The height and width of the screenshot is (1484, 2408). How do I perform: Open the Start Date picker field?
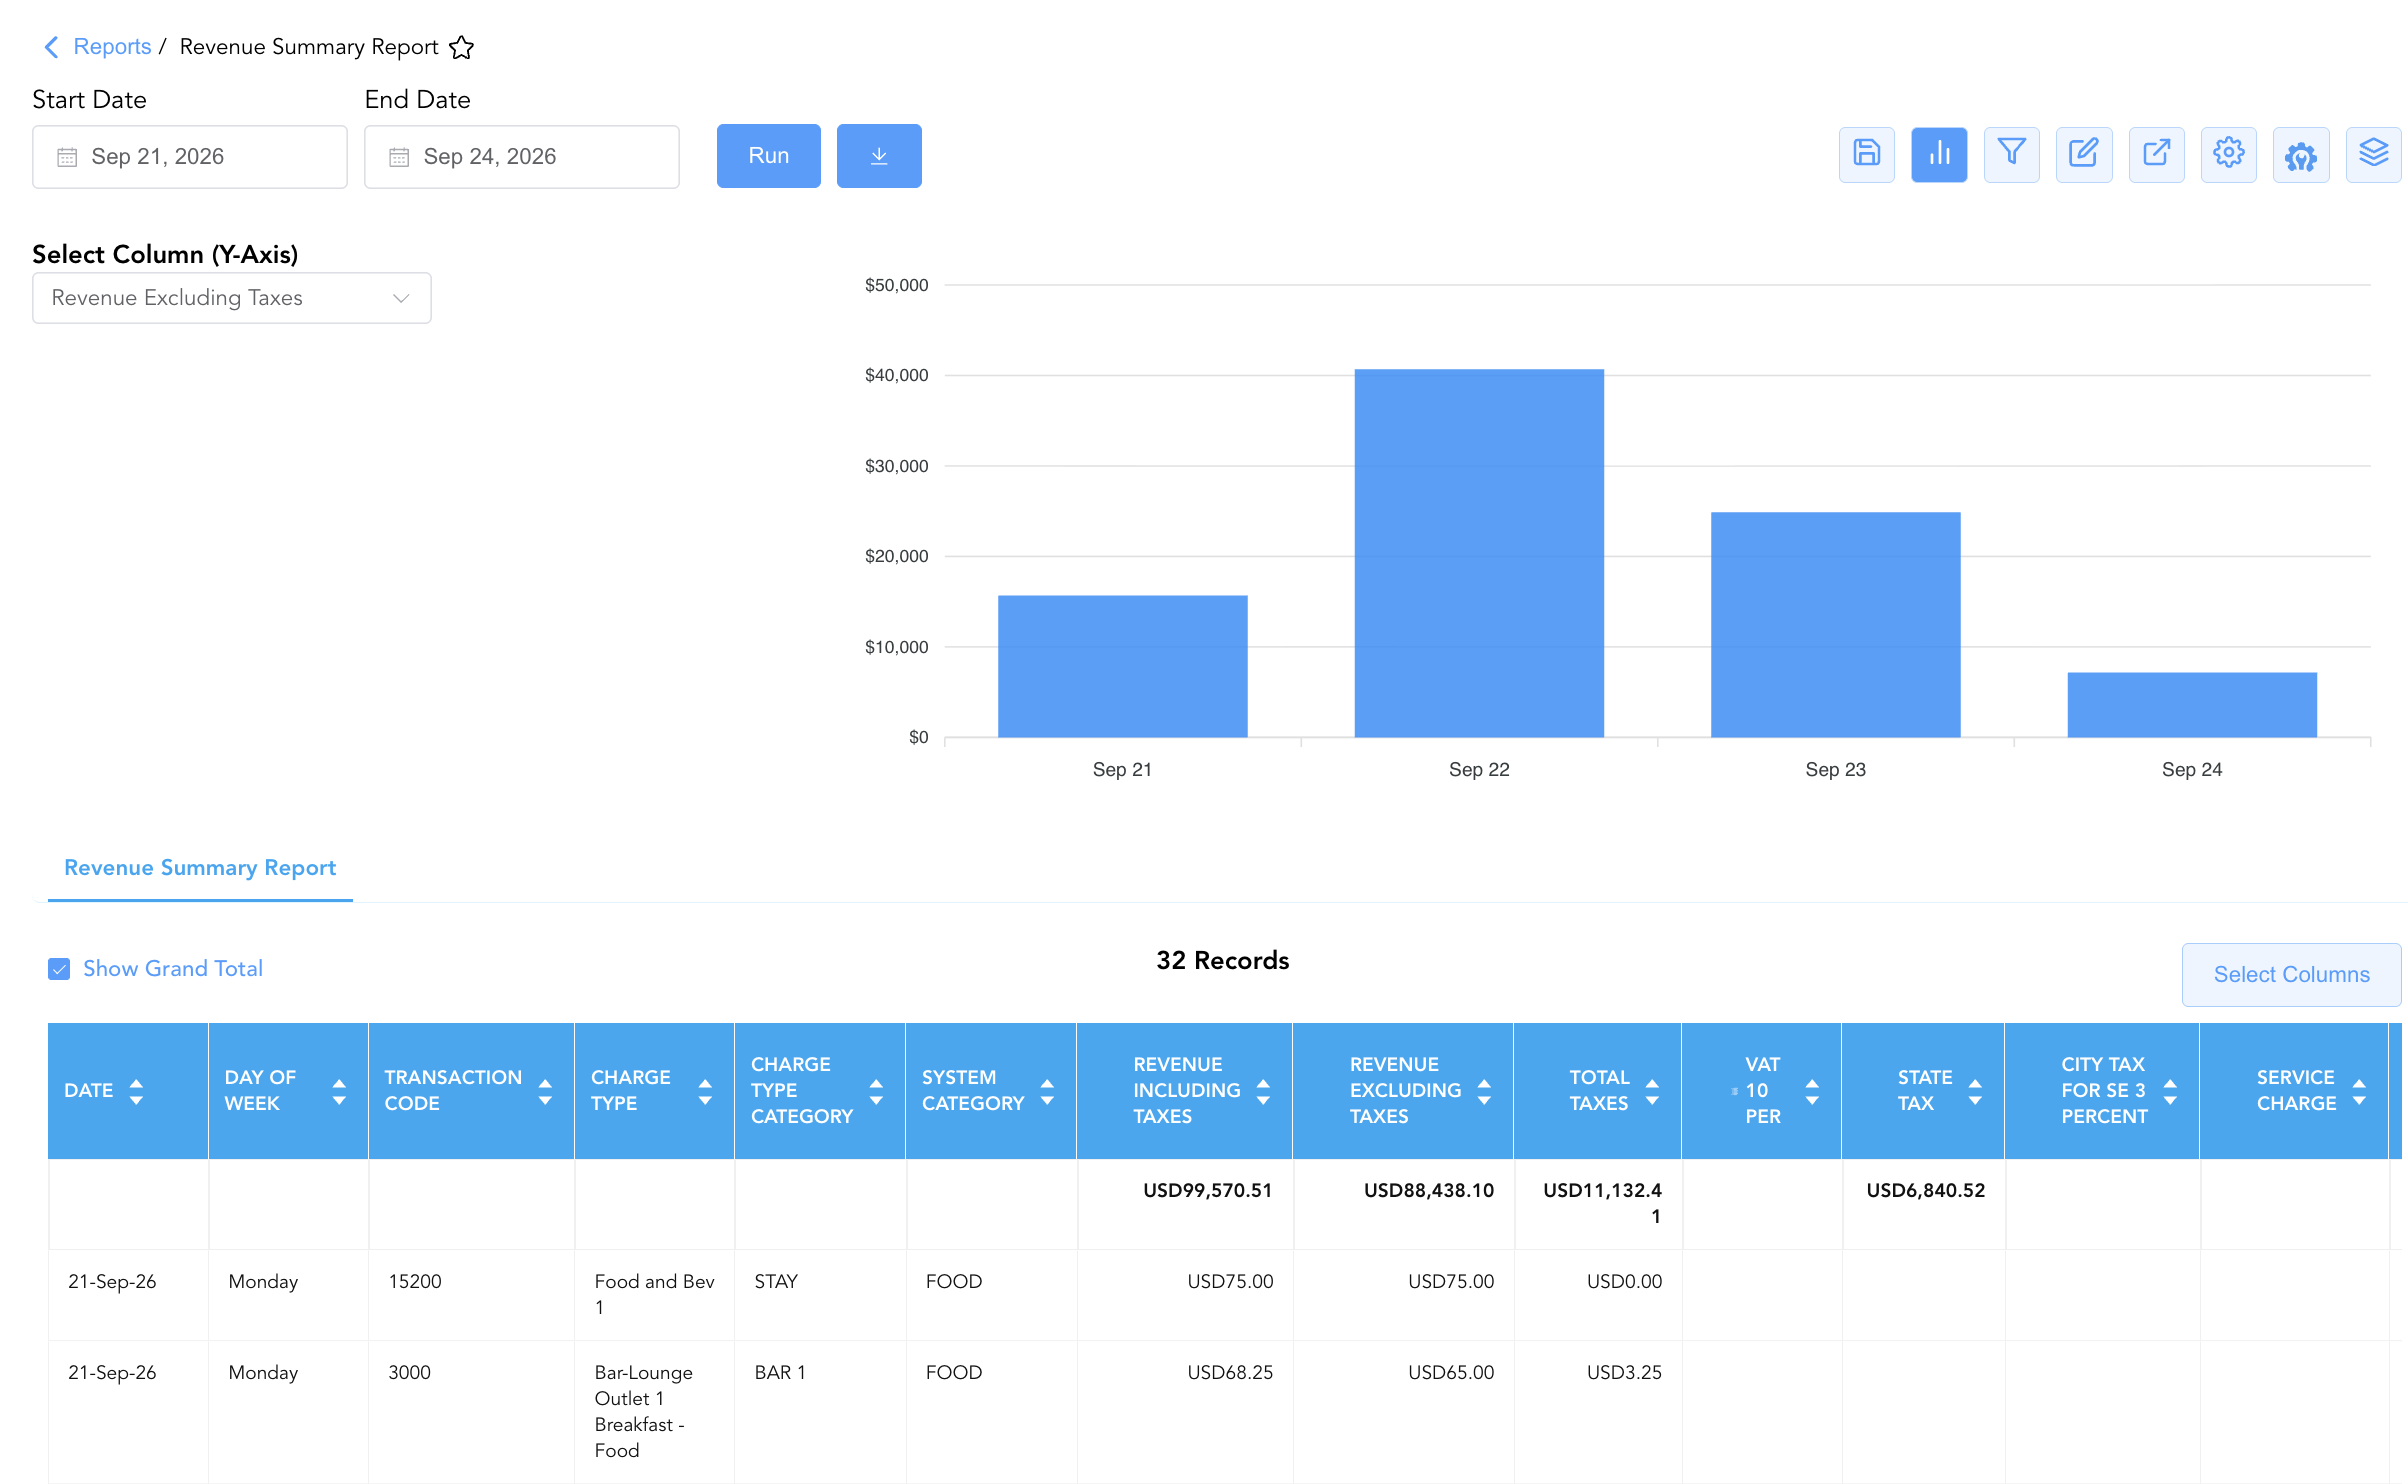click(190, 157)
